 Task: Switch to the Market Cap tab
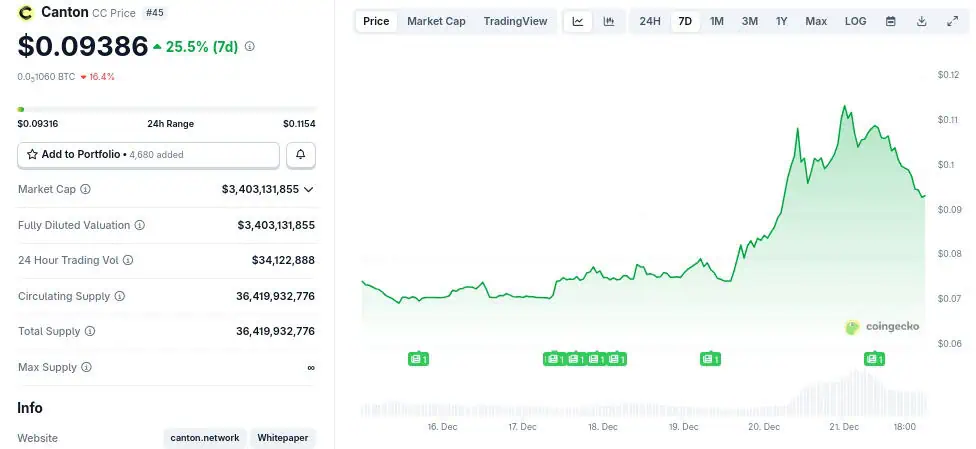click(436, 21)
